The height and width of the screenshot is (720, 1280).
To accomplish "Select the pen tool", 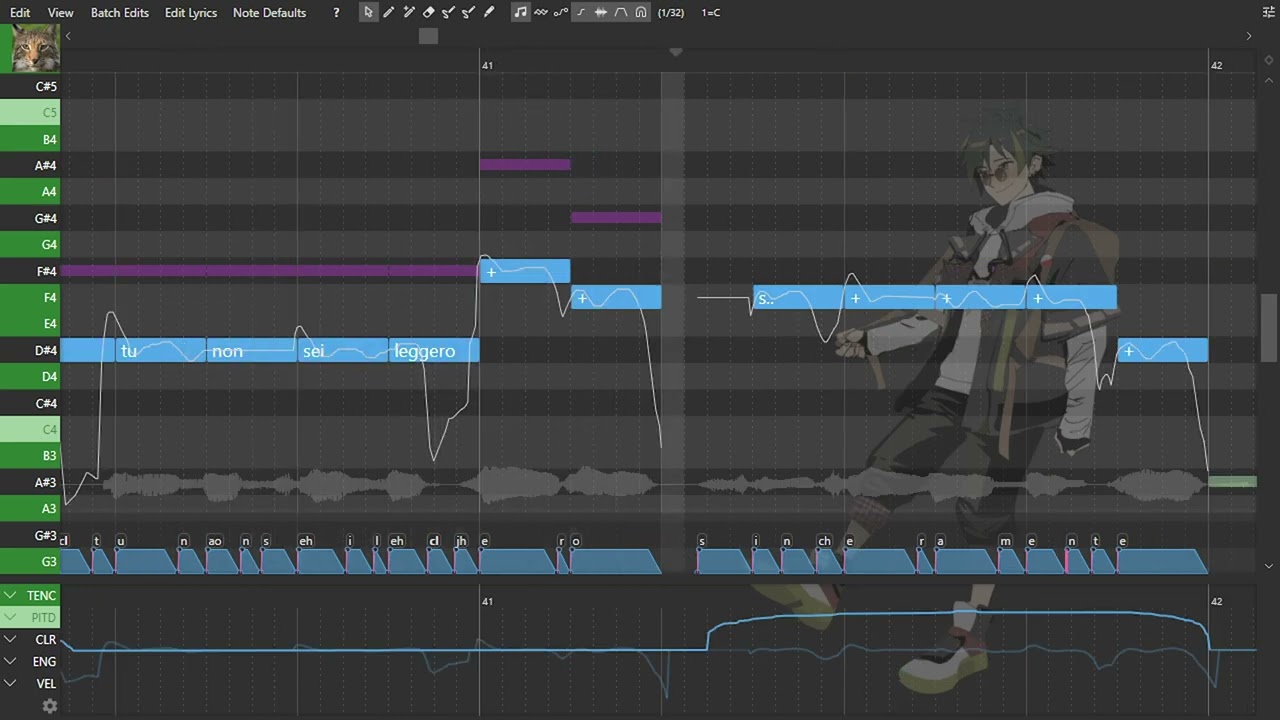I will [x=389, y=13].
